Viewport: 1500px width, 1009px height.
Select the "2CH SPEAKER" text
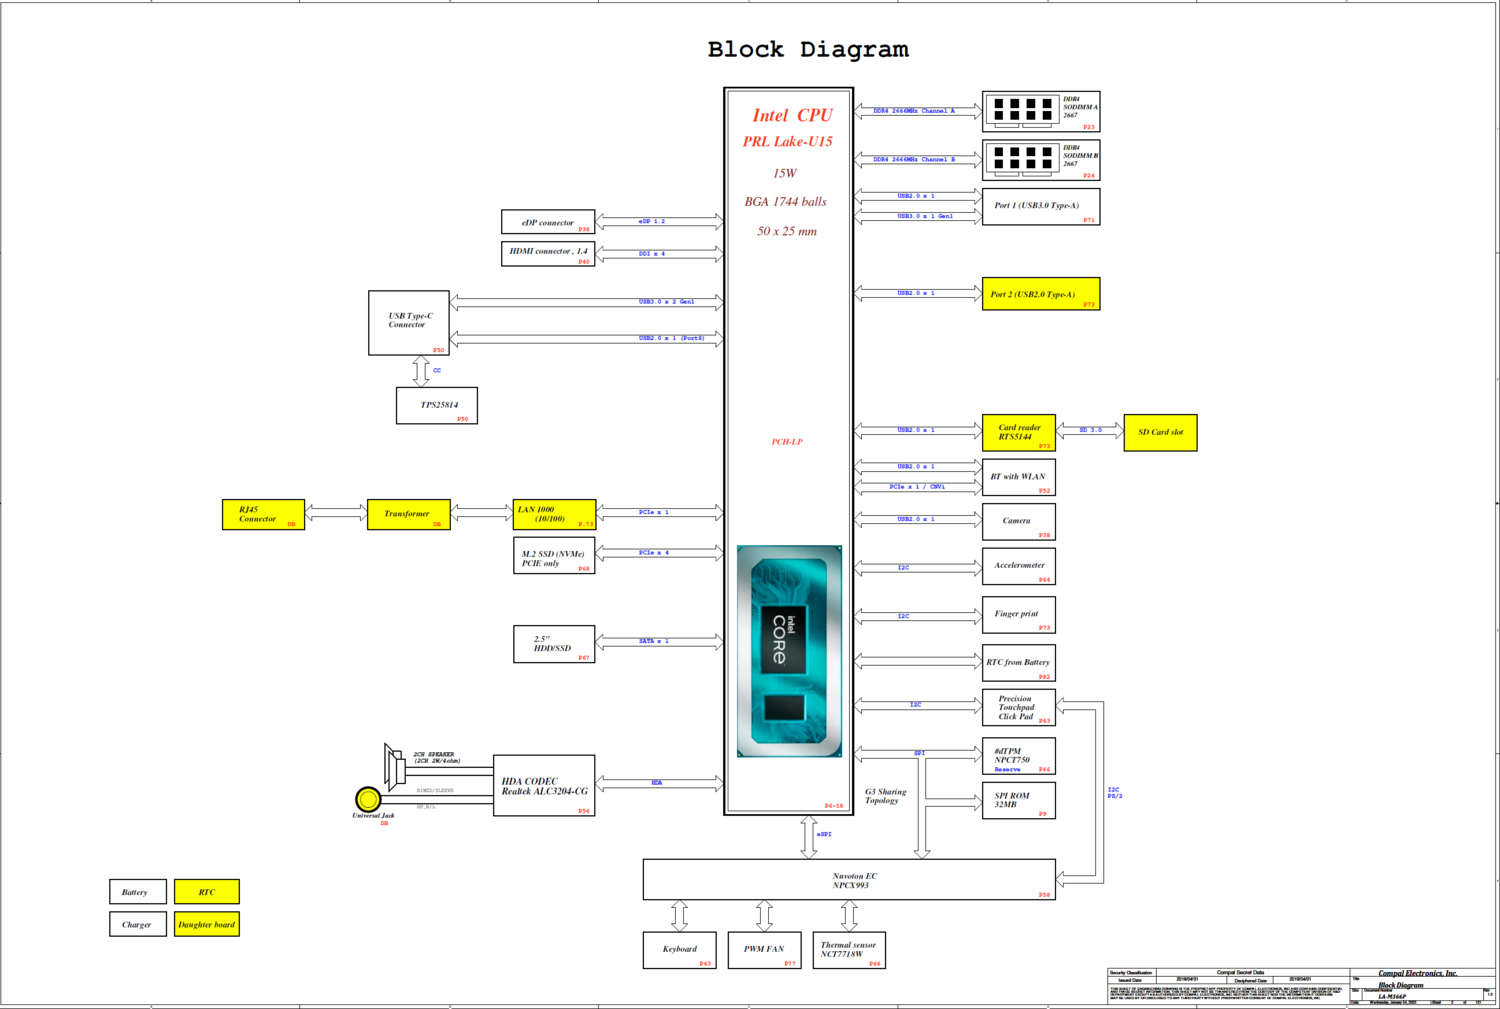coord(434,754)
